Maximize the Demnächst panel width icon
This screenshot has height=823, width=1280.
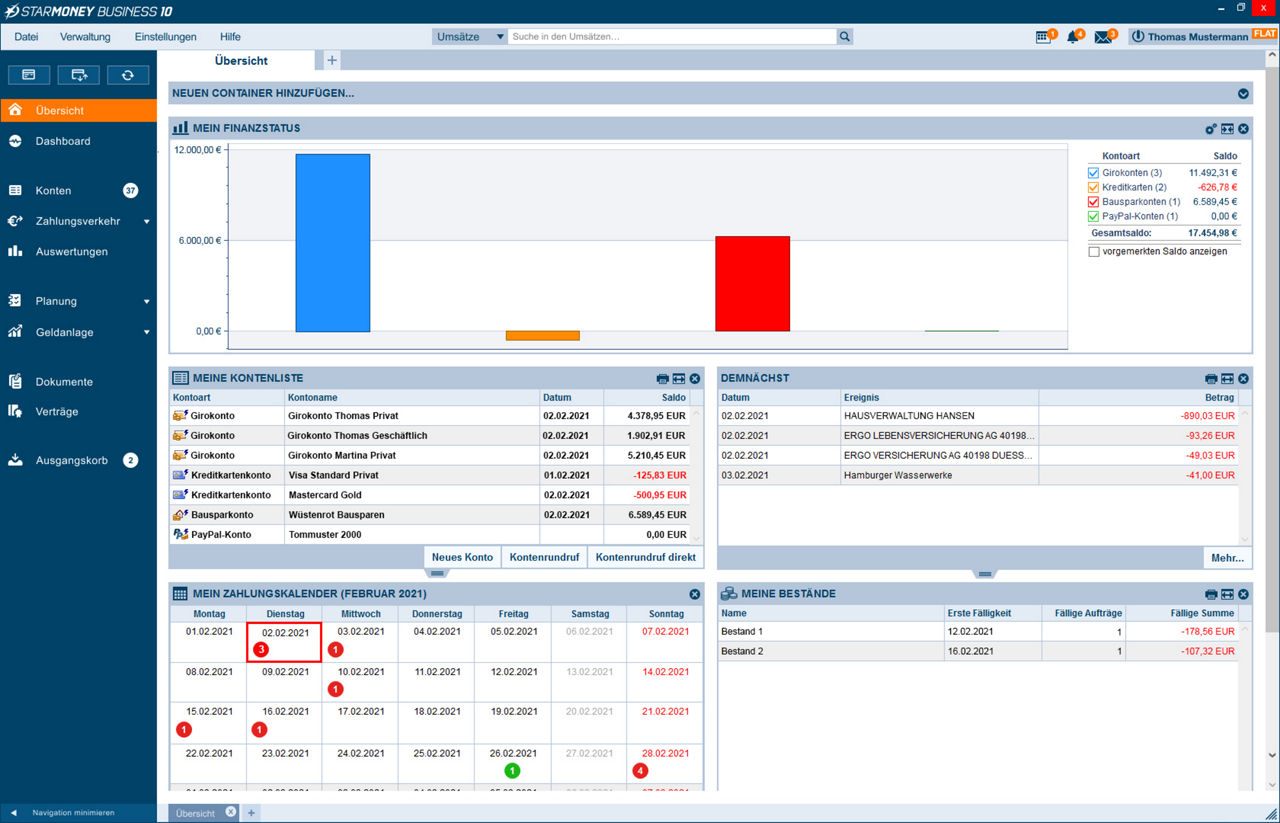pyautogui.click(x=1227, y=379)
